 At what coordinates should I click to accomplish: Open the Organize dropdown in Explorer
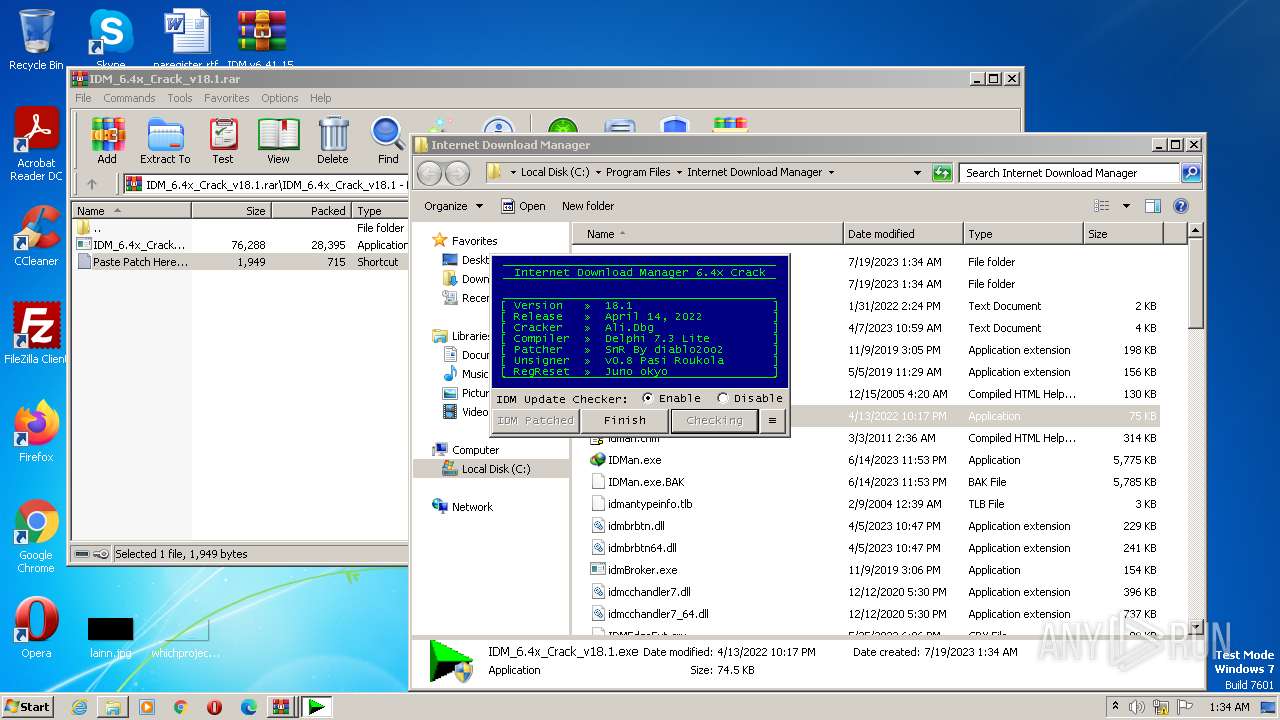click(x=453, y=206)
